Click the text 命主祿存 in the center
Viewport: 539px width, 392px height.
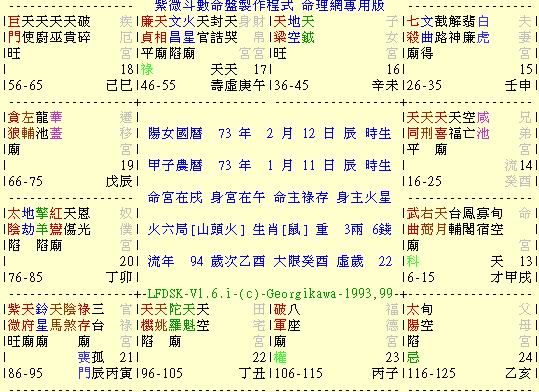(x=301, y=197)
